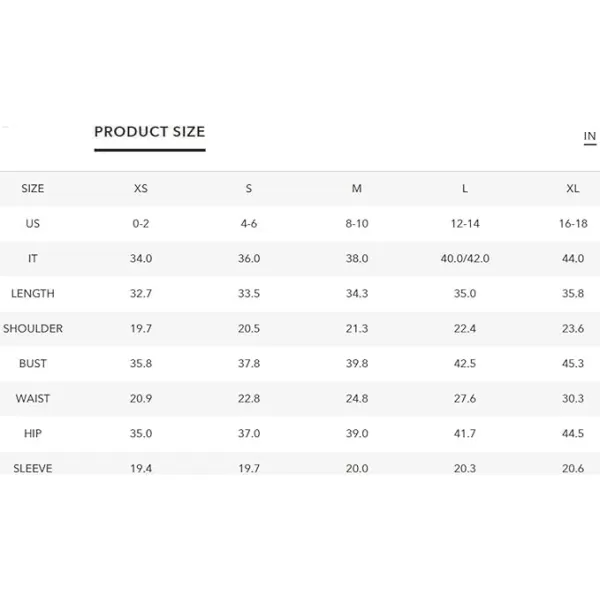Click the LENGTH row label
The width and height of the screenshot is (600, 600).
[x=33, y=293]
